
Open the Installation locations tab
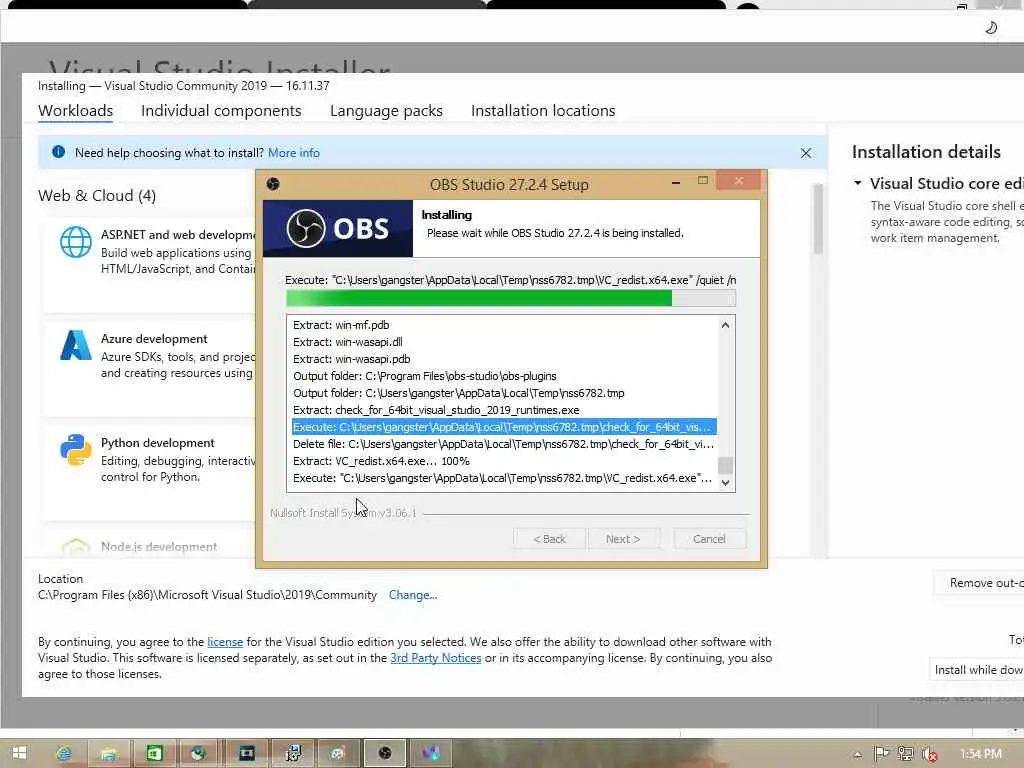tap(543, 111)
